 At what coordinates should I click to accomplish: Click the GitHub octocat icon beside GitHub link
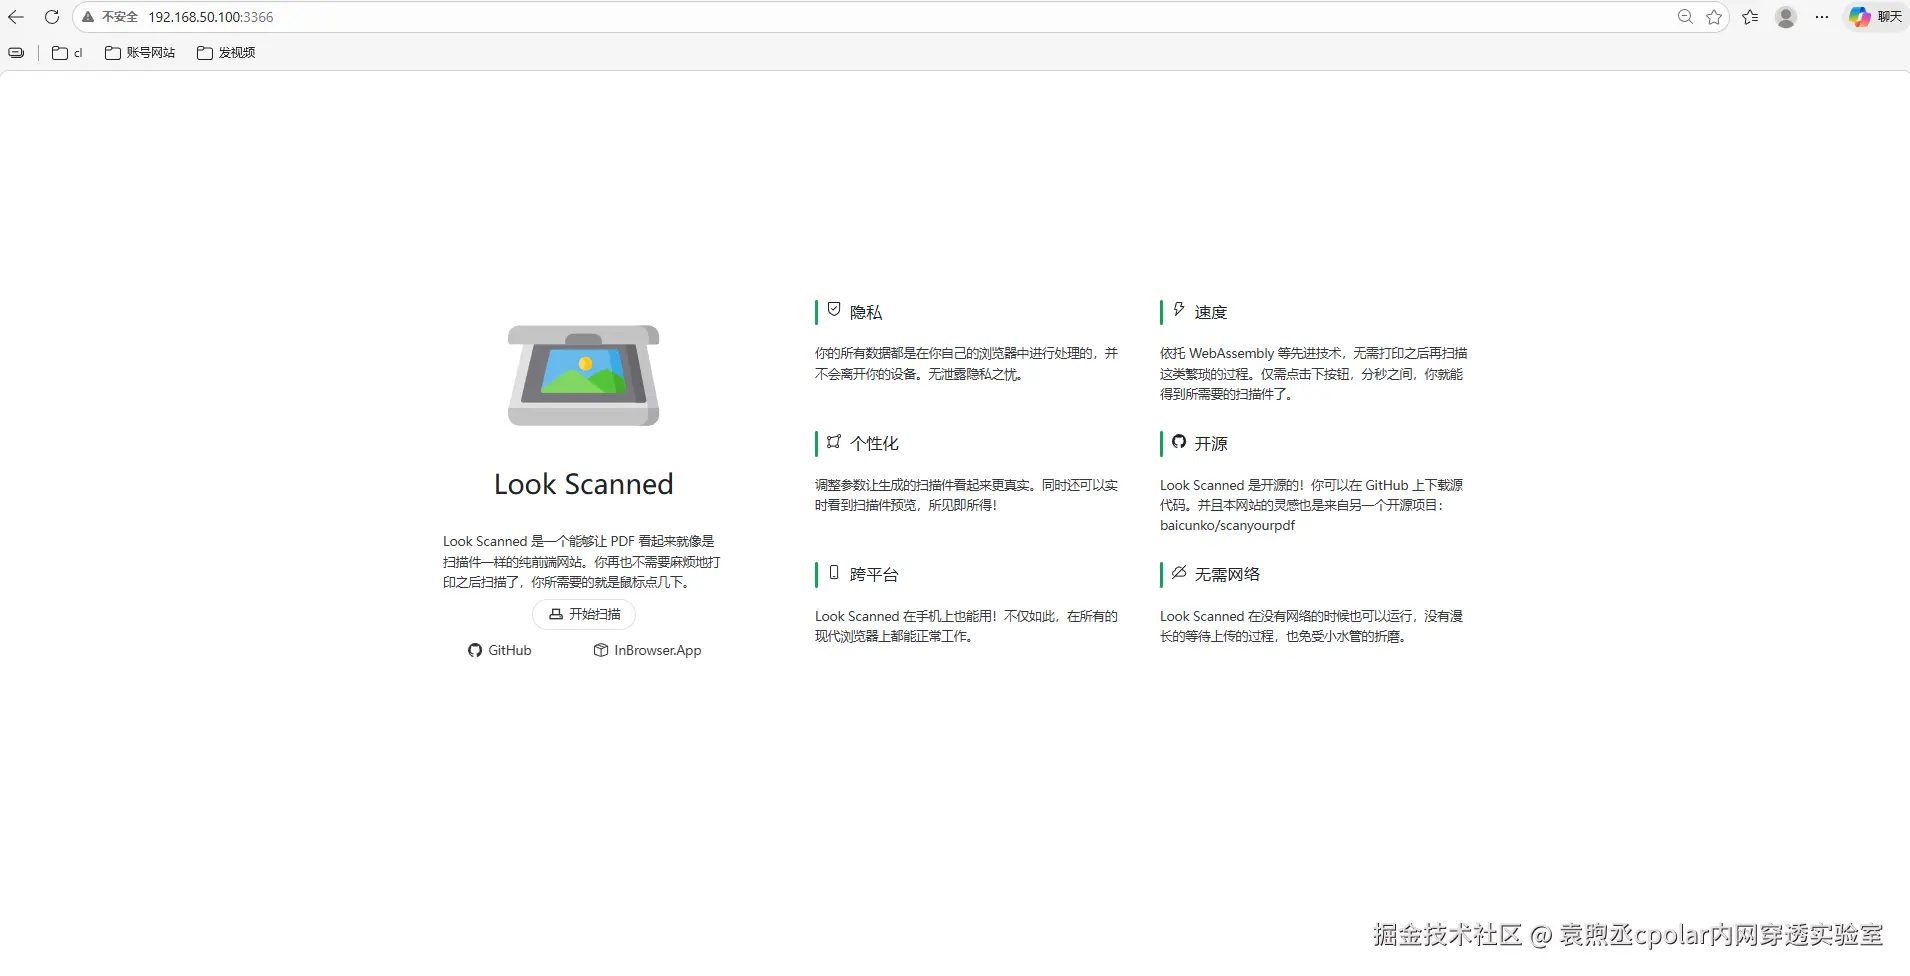click(x=475, y=650)
